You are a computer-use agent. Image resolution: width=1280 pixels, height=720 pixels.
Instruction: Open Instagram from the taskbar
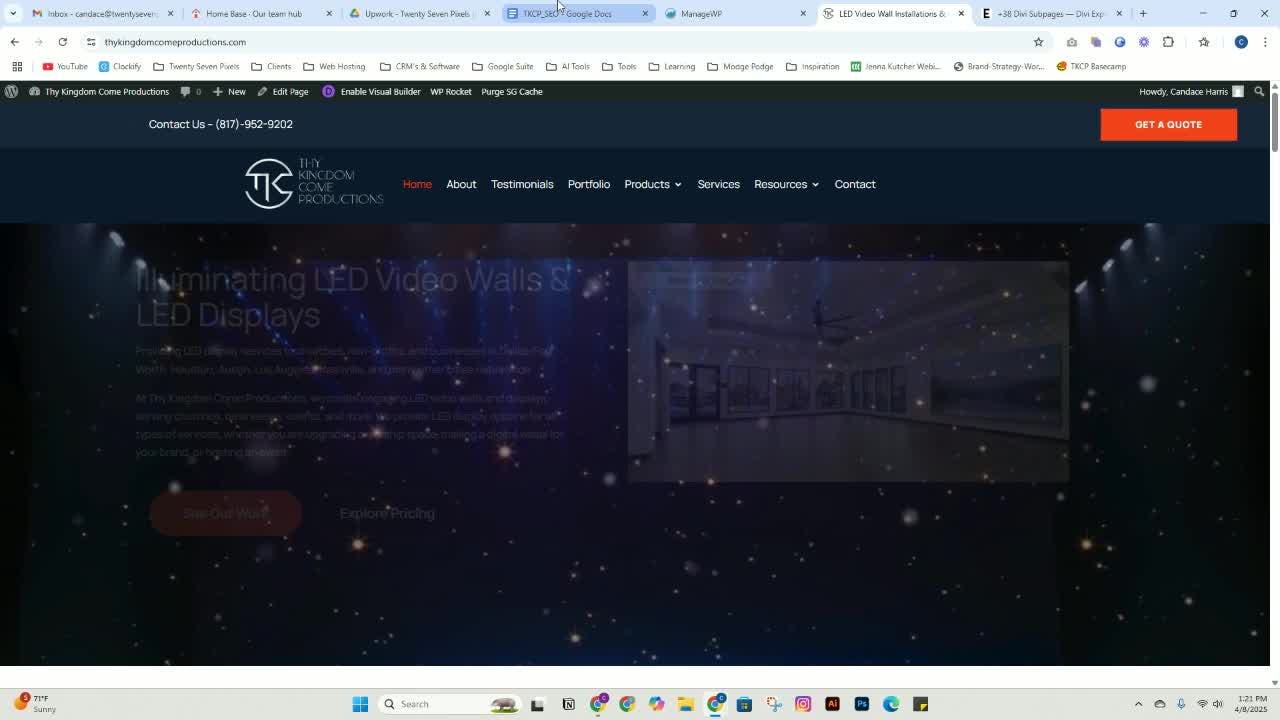click(x=803, y=704)
